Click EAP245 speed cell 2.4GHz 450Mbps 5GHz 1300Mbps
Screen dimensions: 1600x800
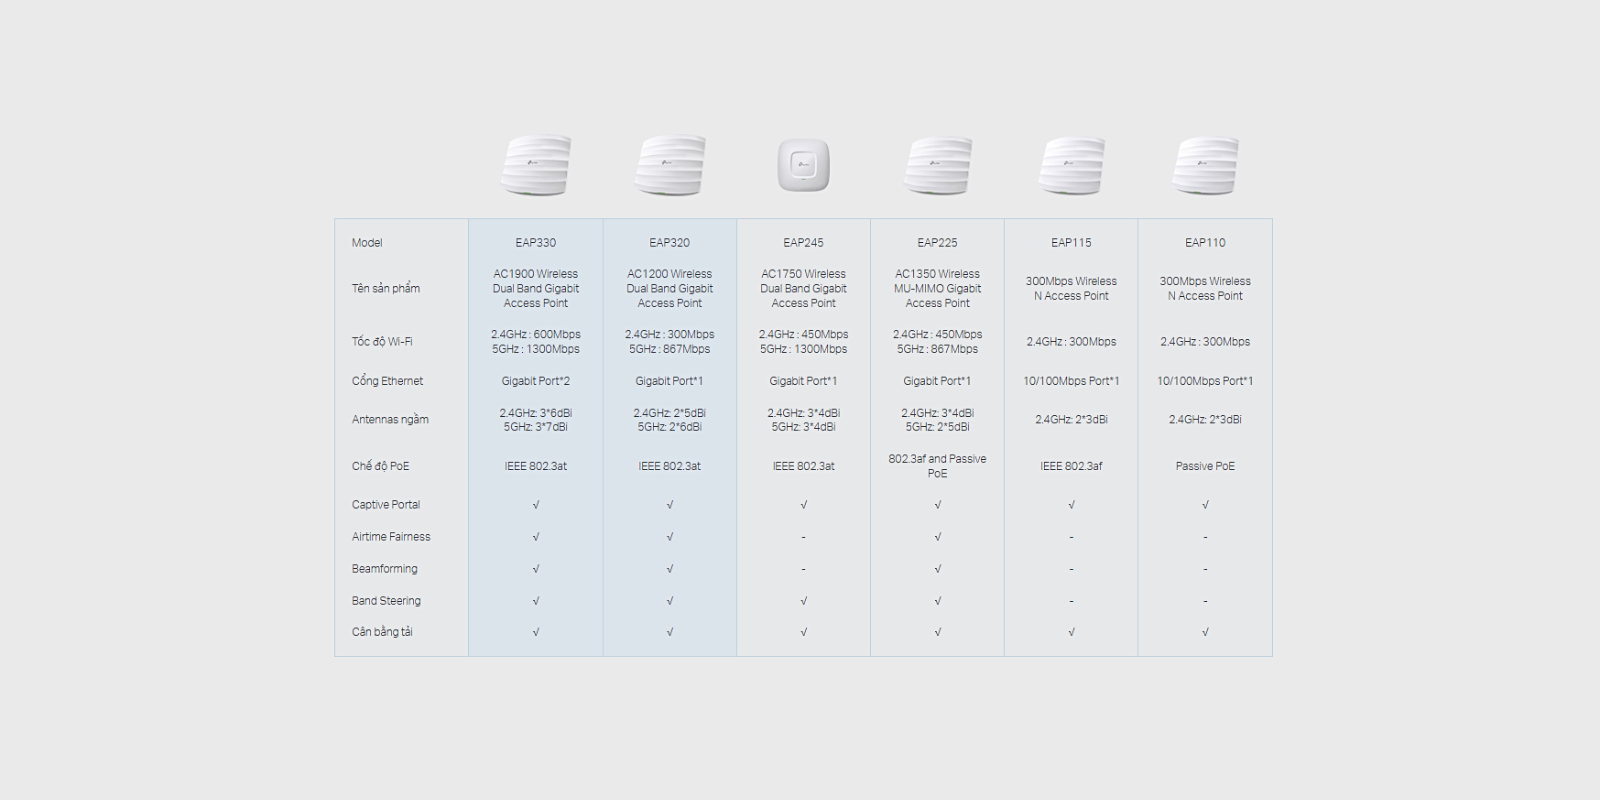click(804, 342)
